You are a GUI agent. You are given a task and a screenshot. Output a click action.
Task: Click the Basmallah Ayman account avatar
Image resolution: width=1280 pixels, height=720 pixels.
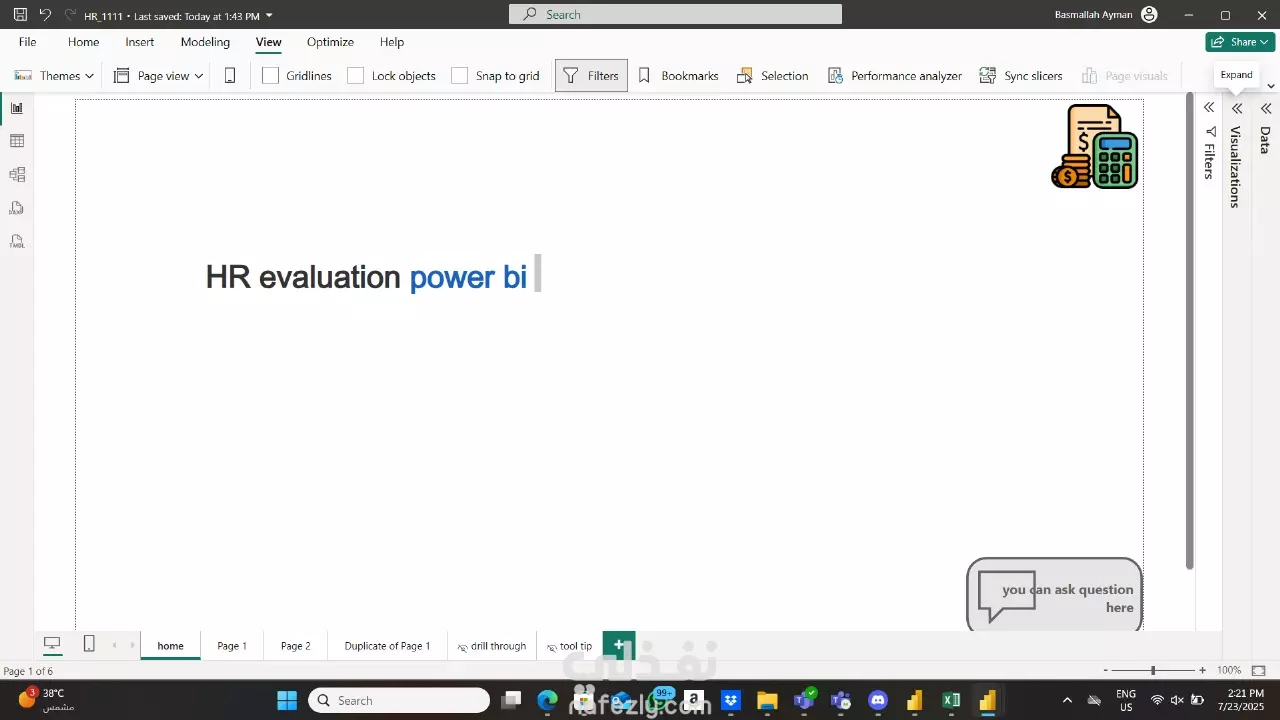1149,15
